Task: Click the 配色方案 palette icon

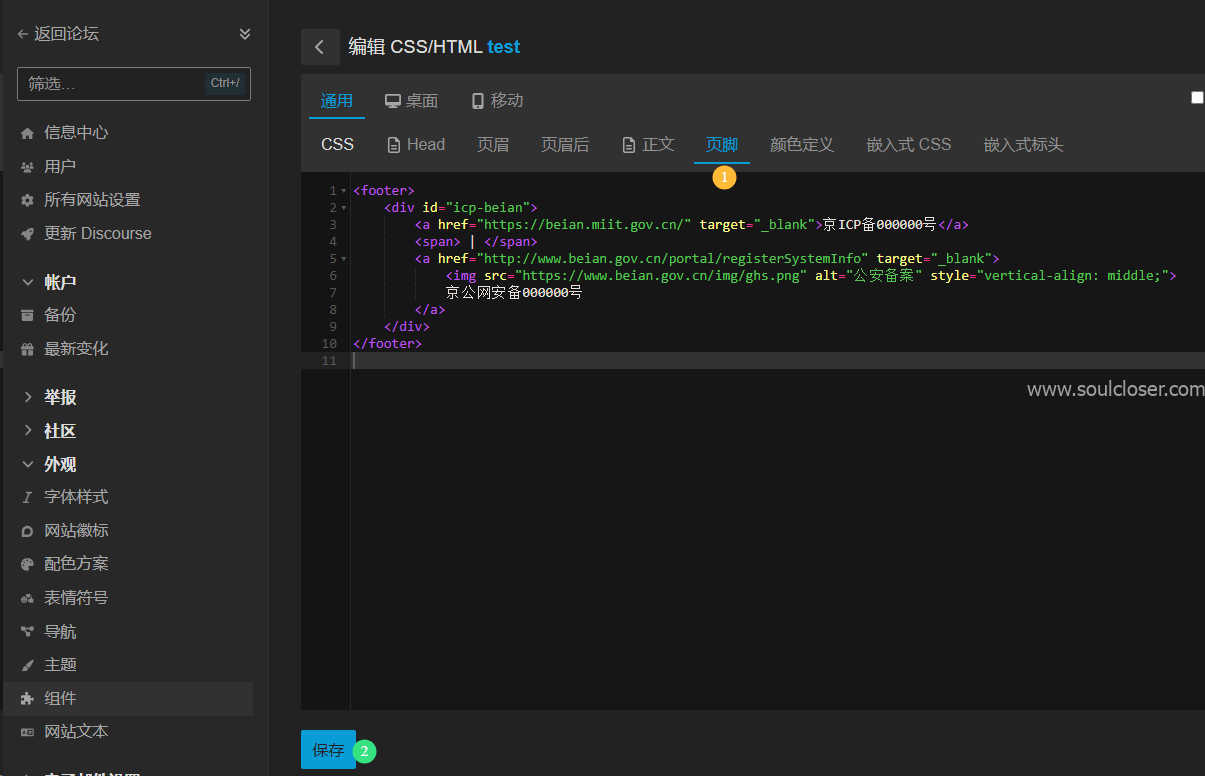Action: (28, 564)
